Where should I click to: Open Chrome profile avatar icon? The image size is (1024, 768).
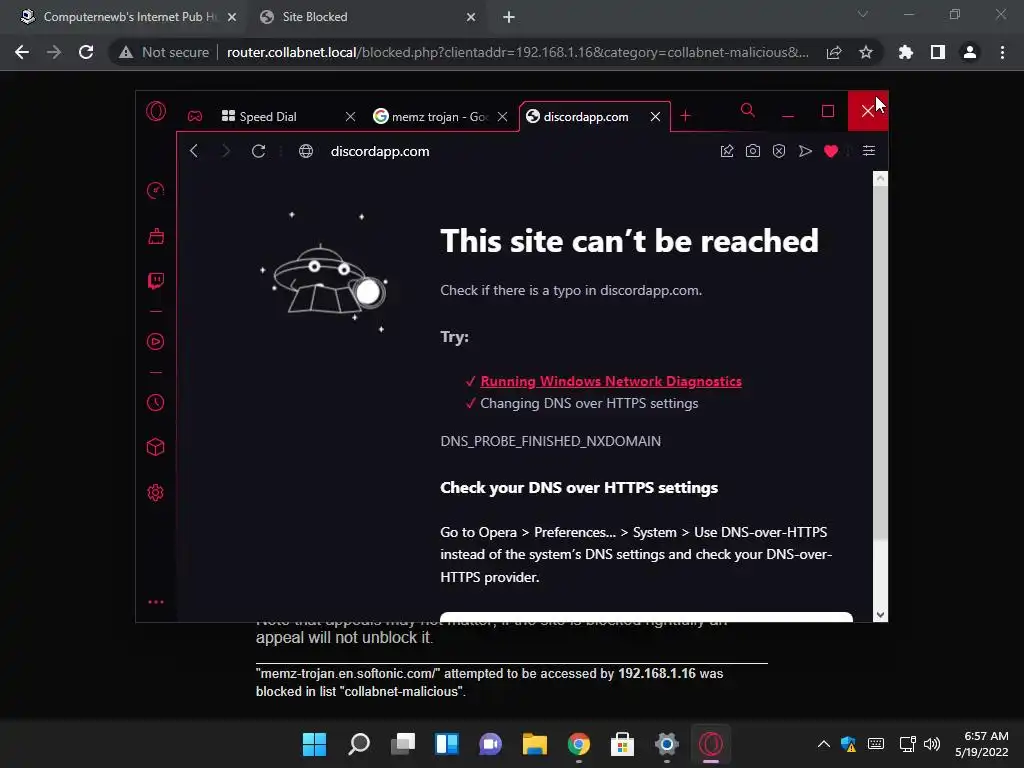970,52
